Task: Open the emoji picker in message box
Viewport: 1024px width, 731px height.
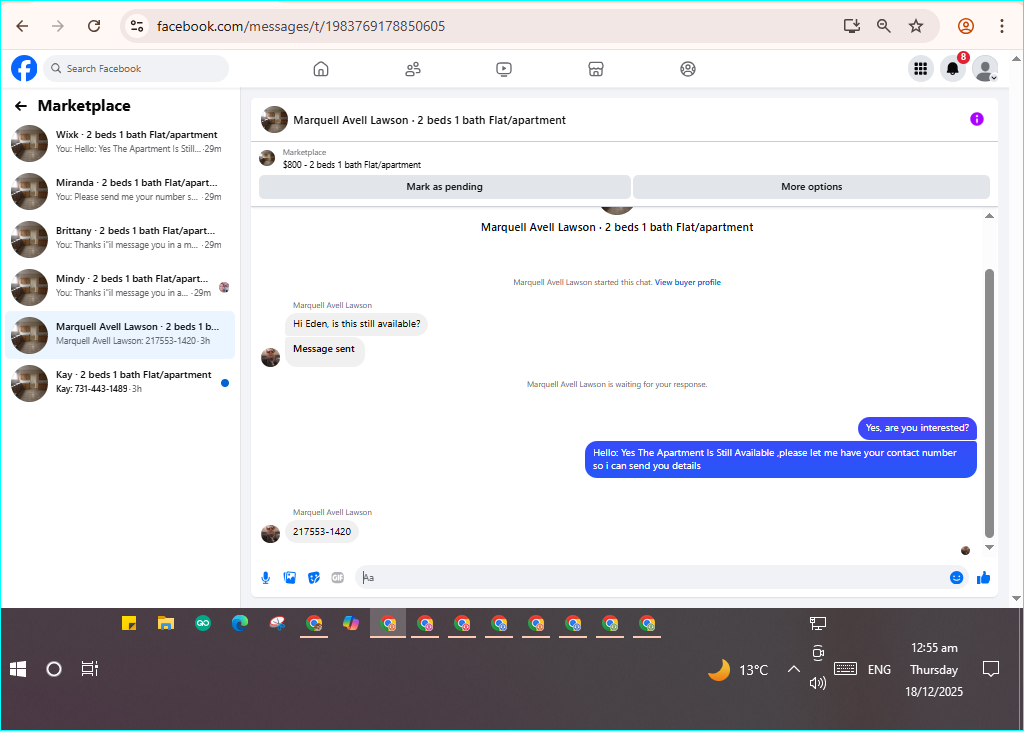Action: (x=956, y=577)
